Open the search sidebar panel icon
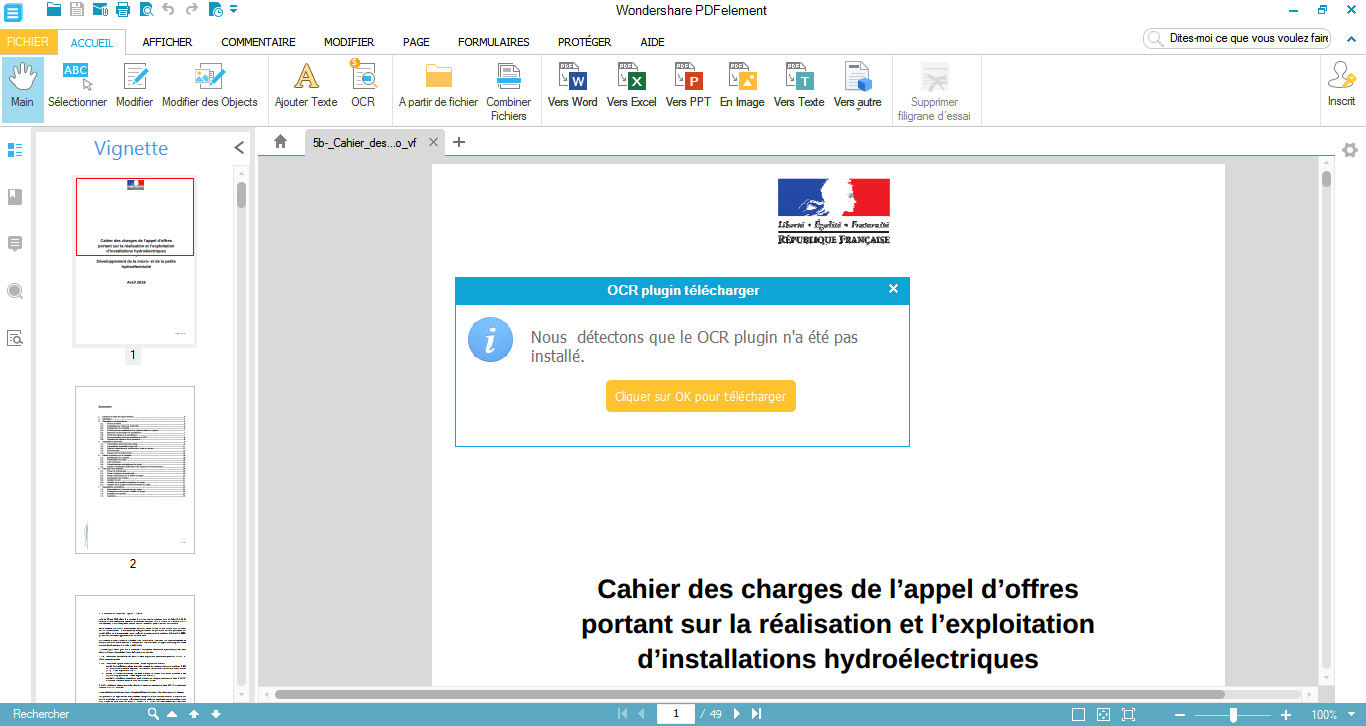 [x=15, y=291]
